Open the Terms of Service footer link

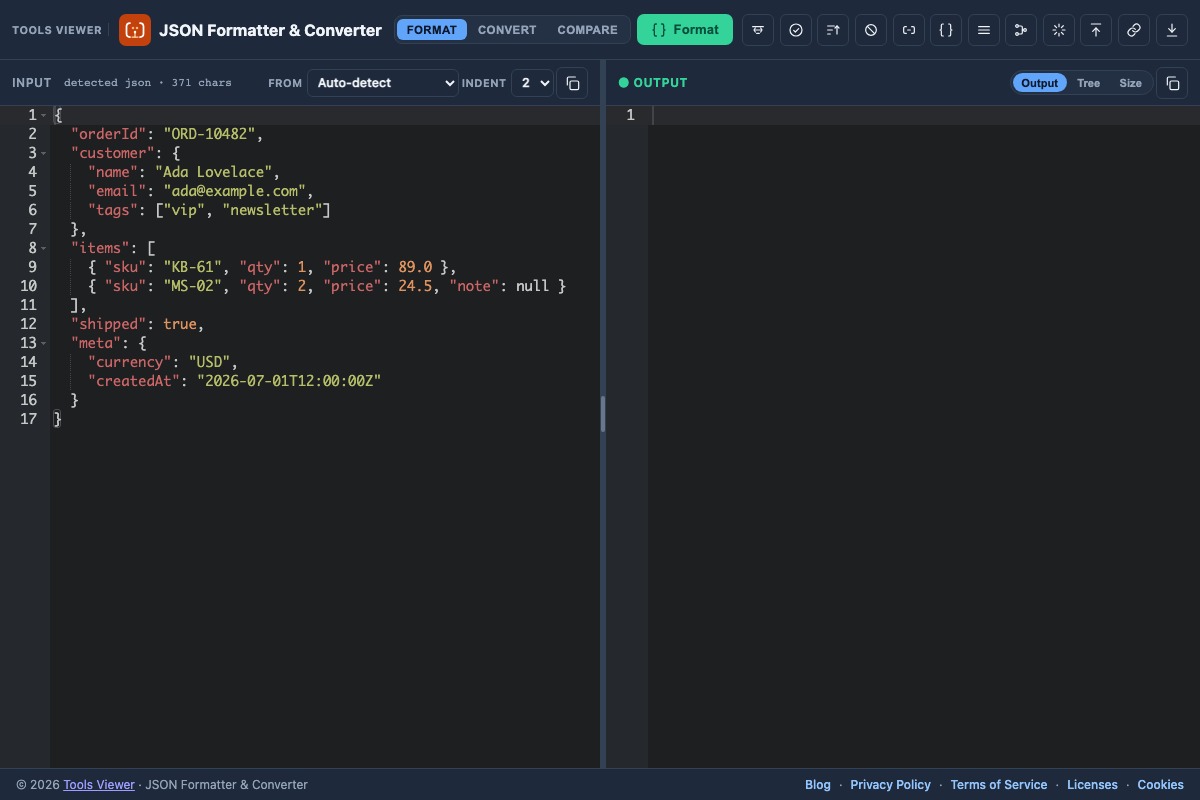click(999, 785)
